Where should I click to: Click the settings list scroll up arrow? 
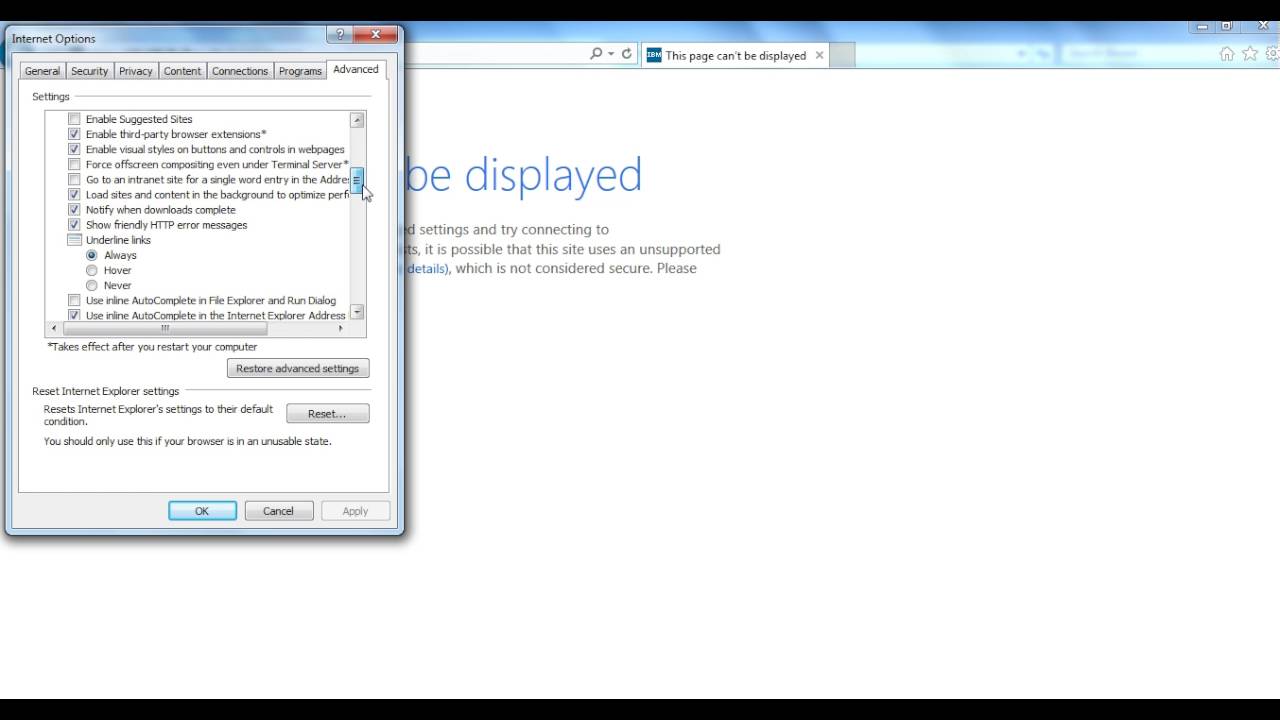(357, 120)
